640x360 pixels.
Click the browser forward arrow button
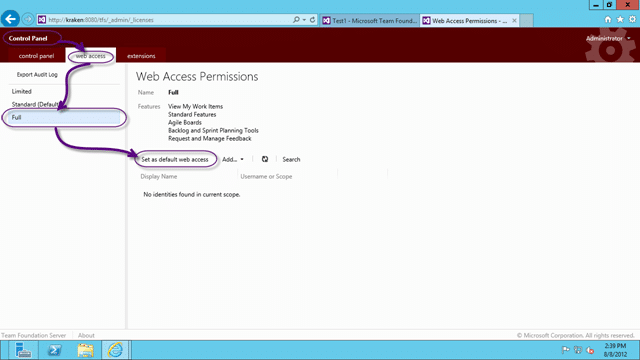(28, 19)
